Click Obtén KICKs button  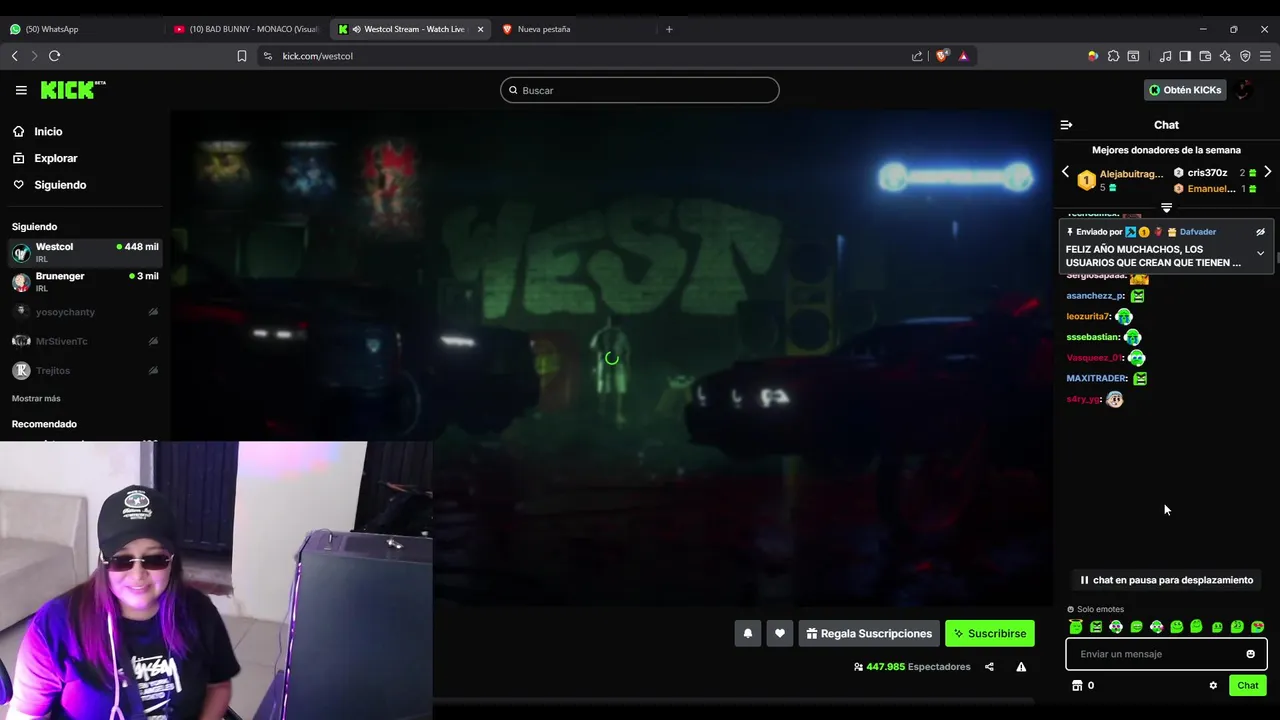1185,90
